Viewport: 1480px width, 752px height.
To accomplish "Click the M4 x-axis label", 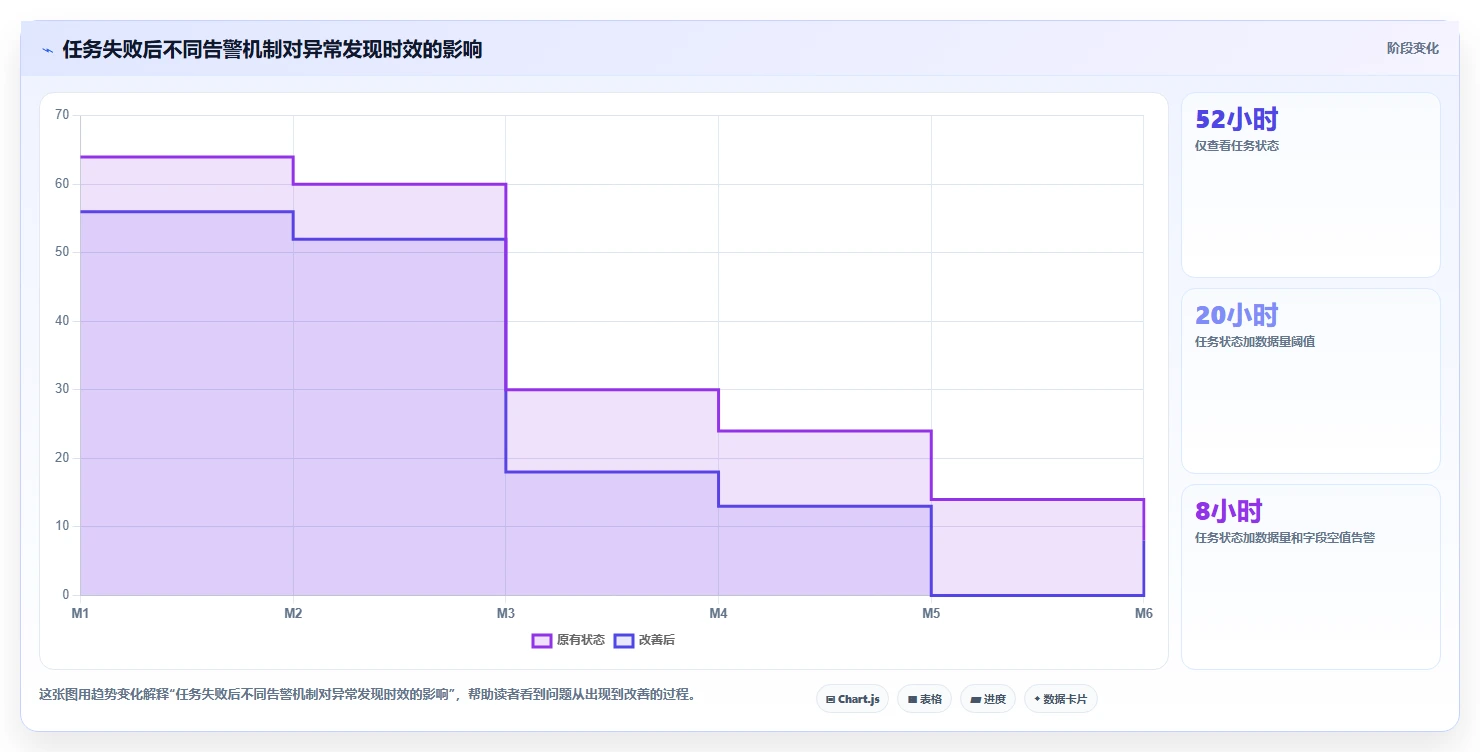I will 718,613.
